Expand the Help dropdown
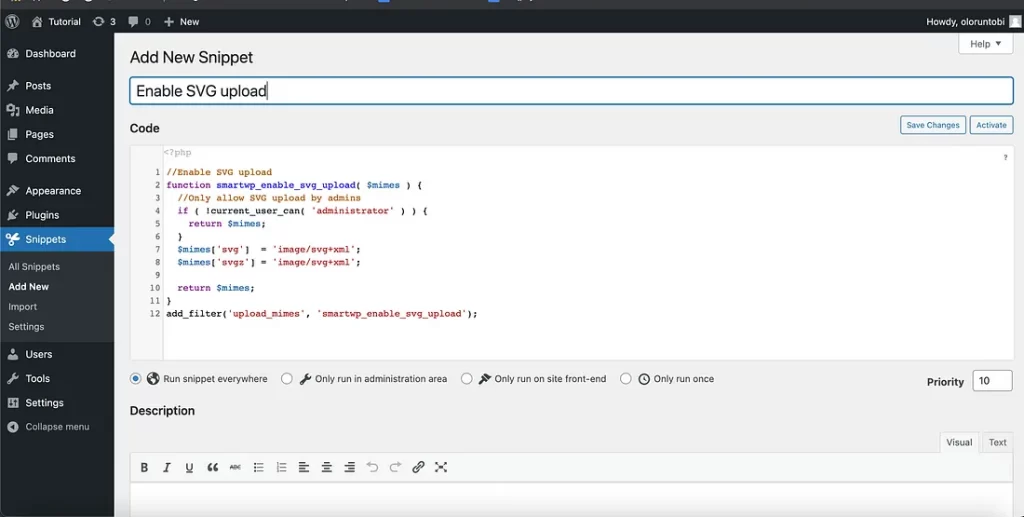The height and width of the screenshot is (517, 1024). pos(985,44)
